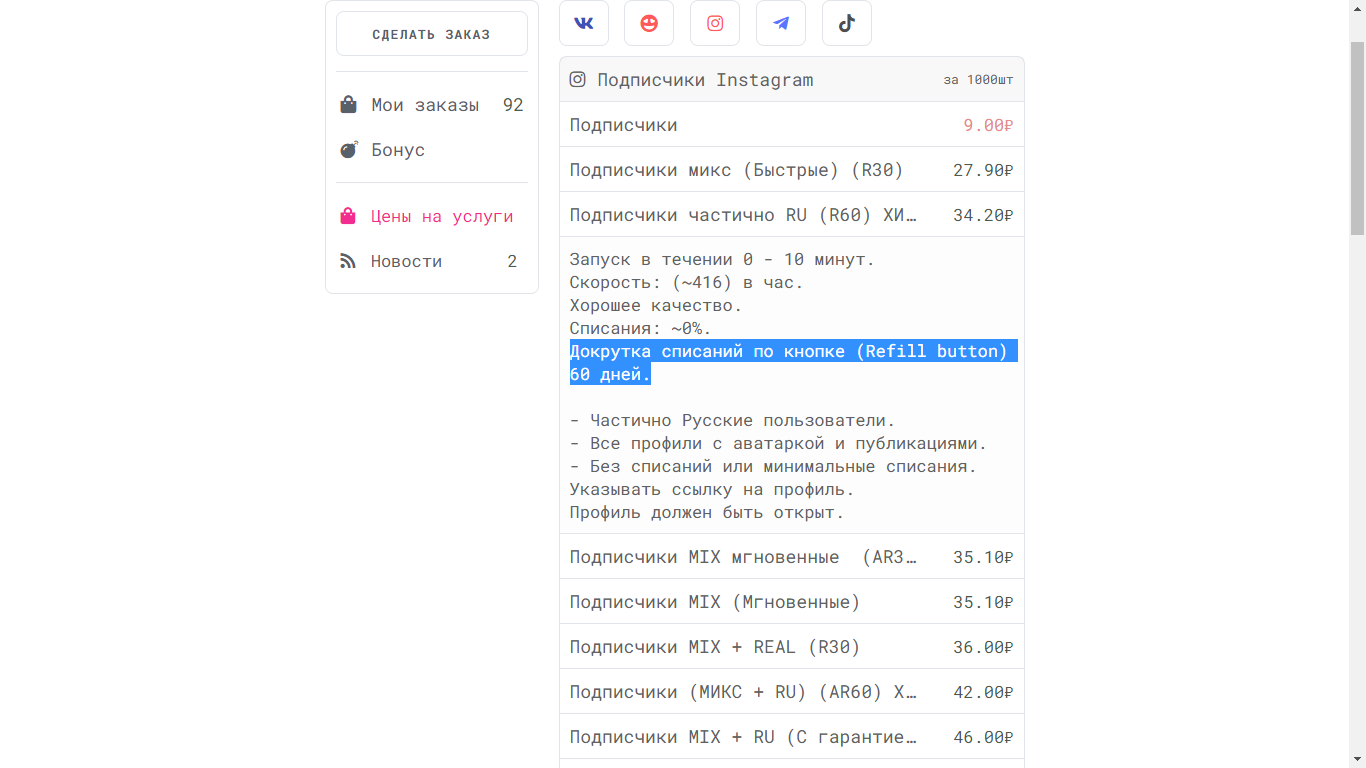Switch to Instagram services icon
This screenshot has height=768, width=1366.
[x=715, y=23]
